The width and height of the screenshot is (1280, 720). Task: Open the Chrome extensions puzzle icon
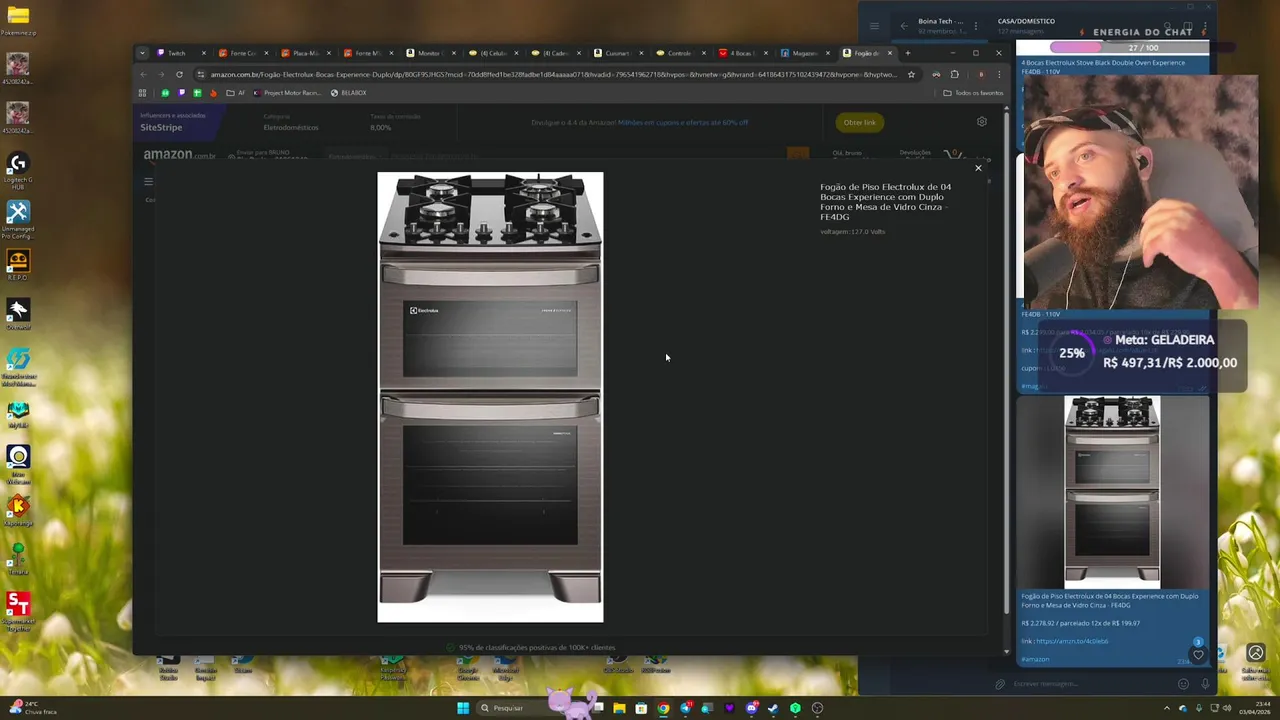[x=954, y=74]
